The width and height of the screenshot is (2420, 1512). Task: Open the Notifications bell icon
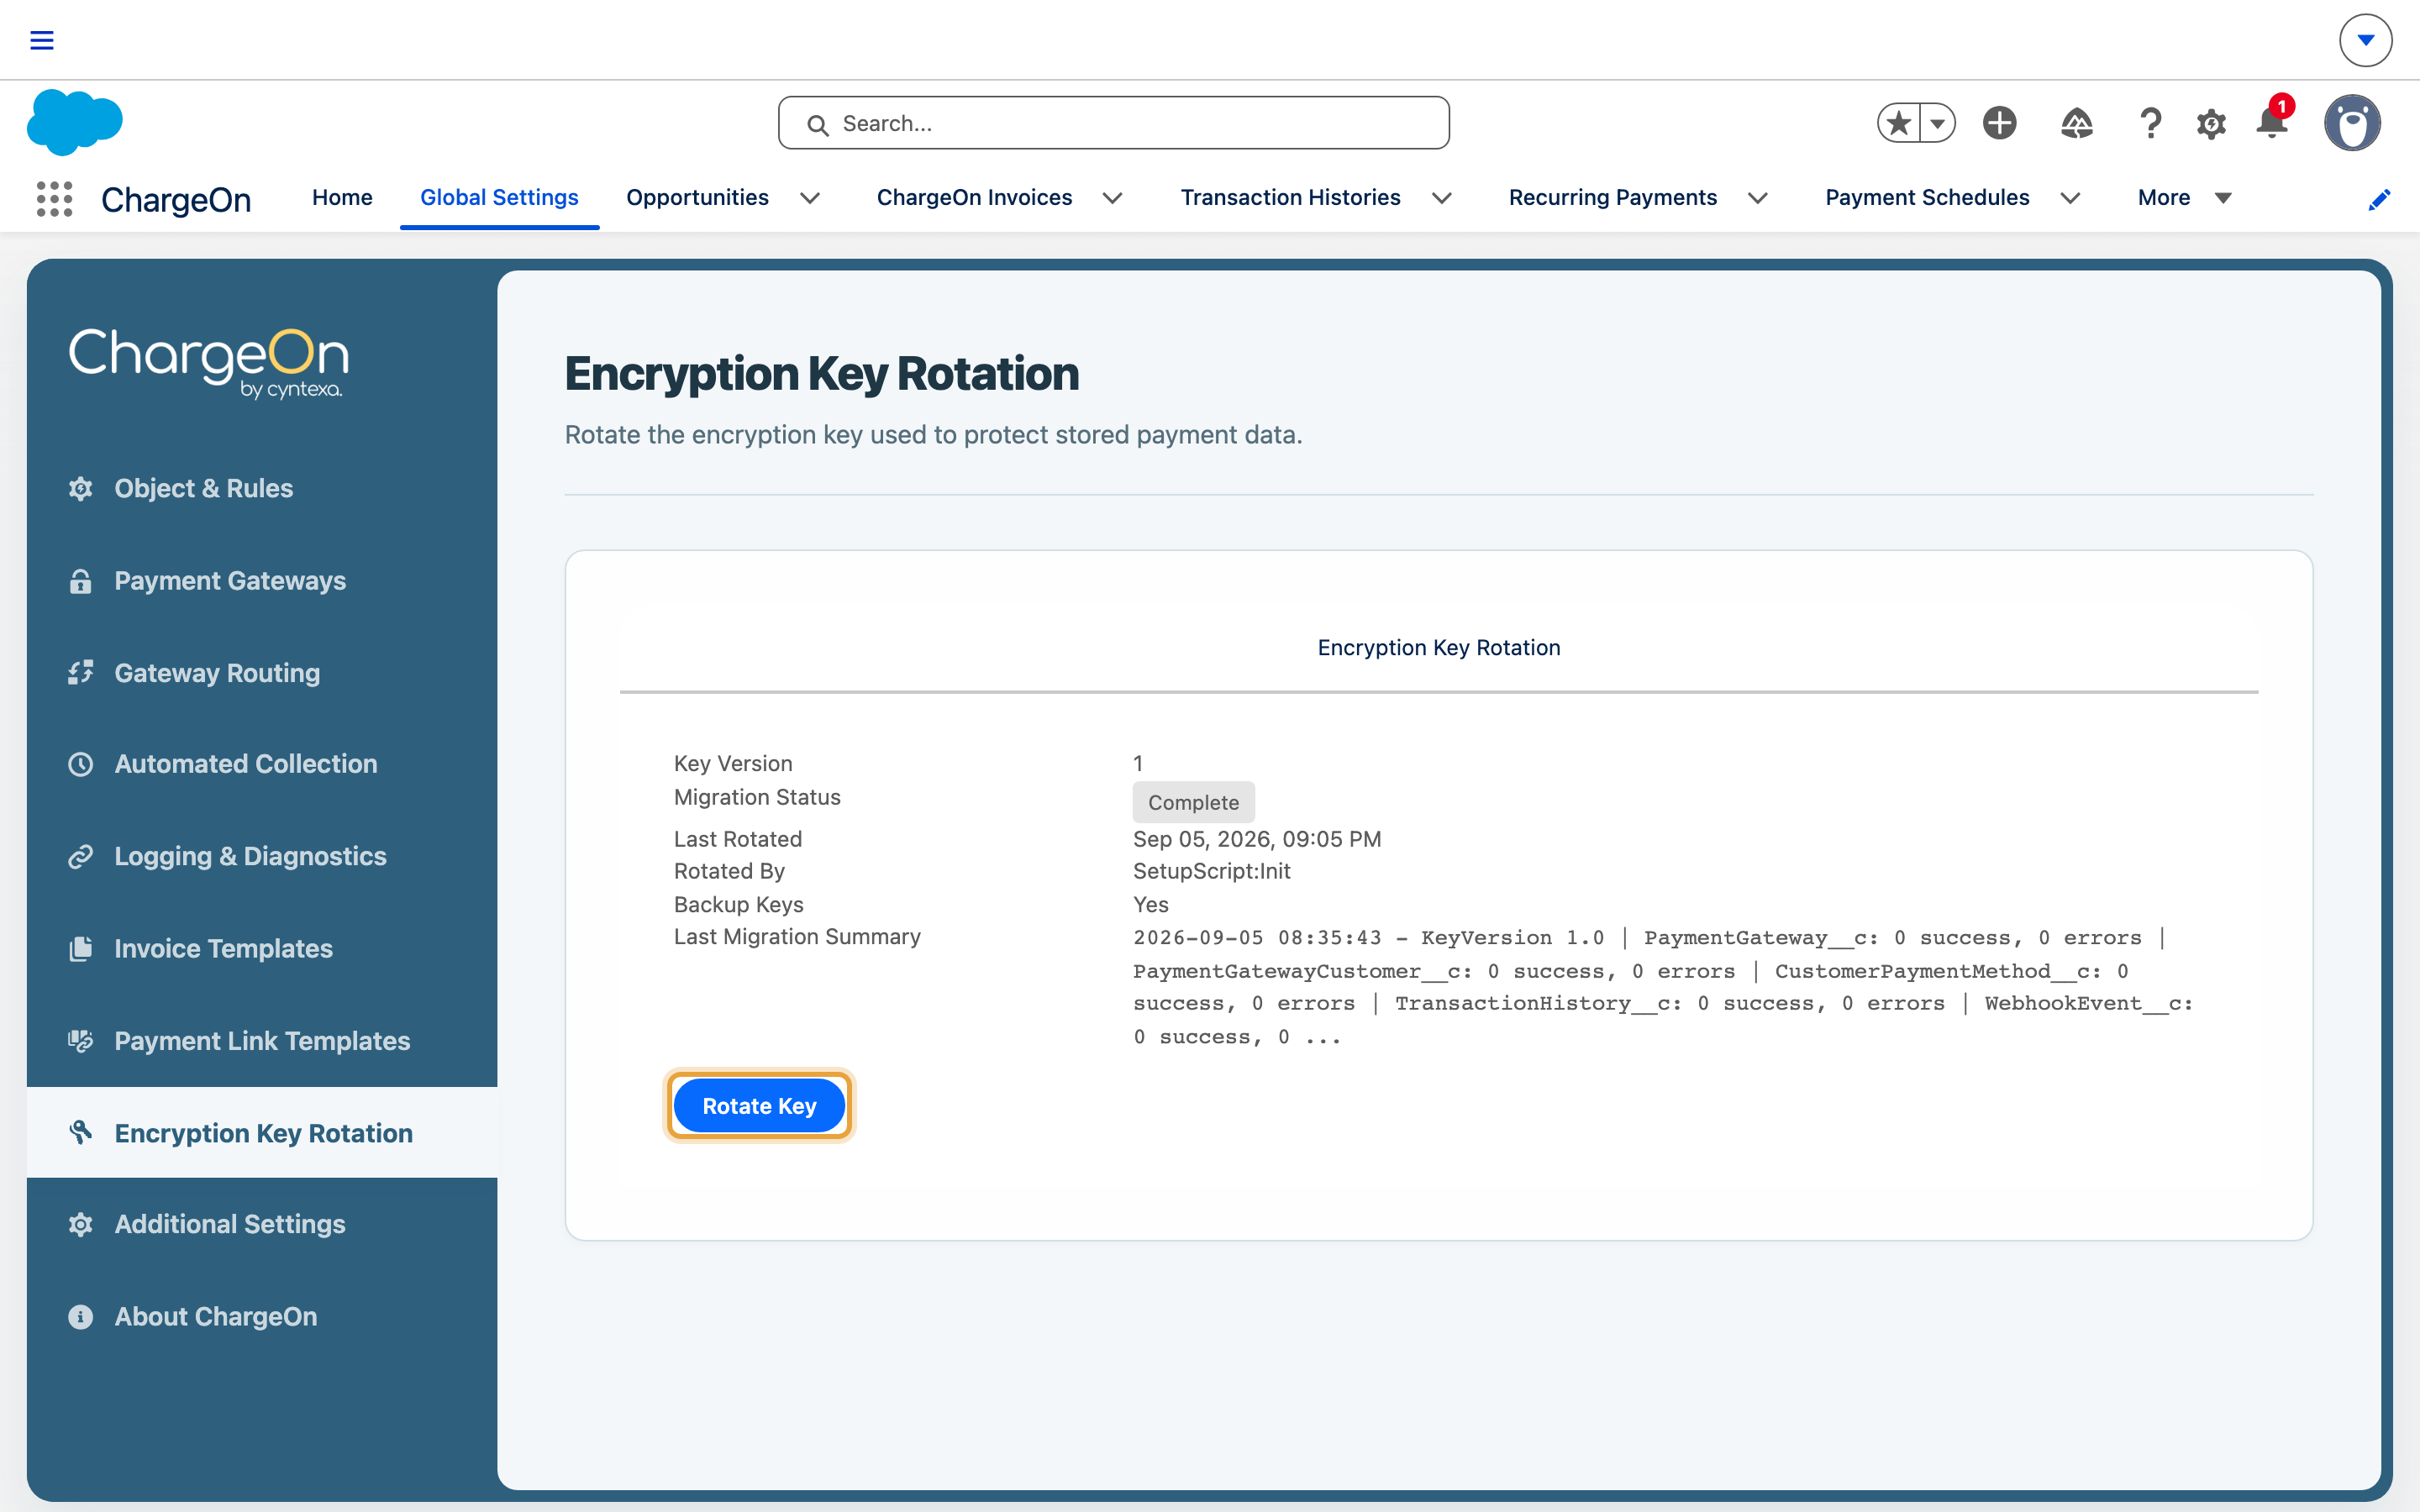(2272, 123)
